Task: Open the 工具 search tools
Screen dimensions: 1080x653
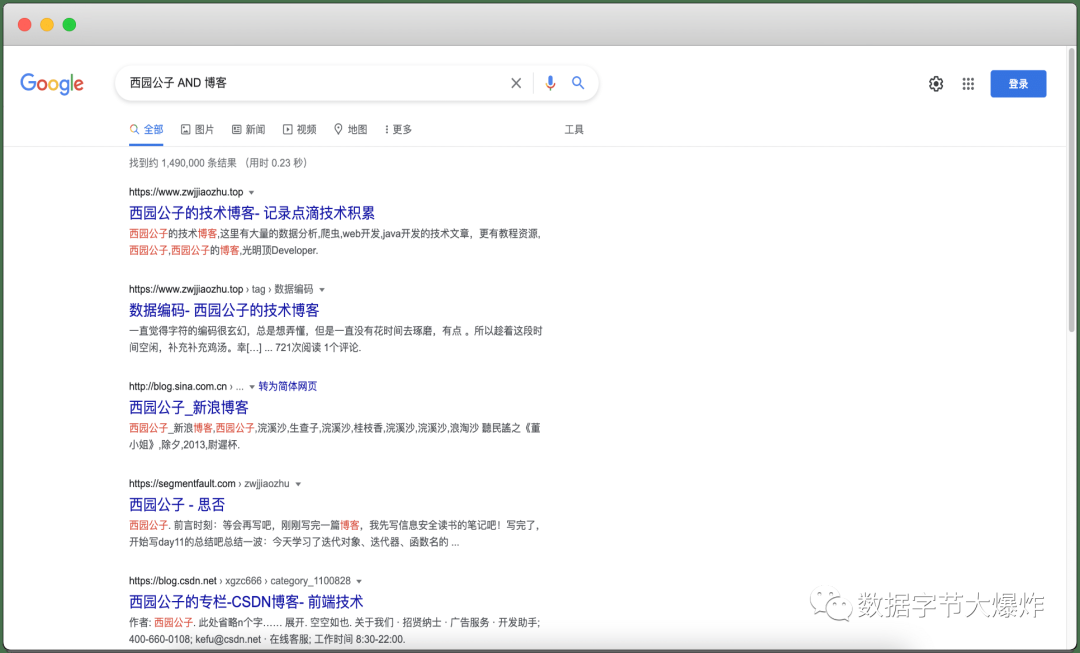Action: 574,129
